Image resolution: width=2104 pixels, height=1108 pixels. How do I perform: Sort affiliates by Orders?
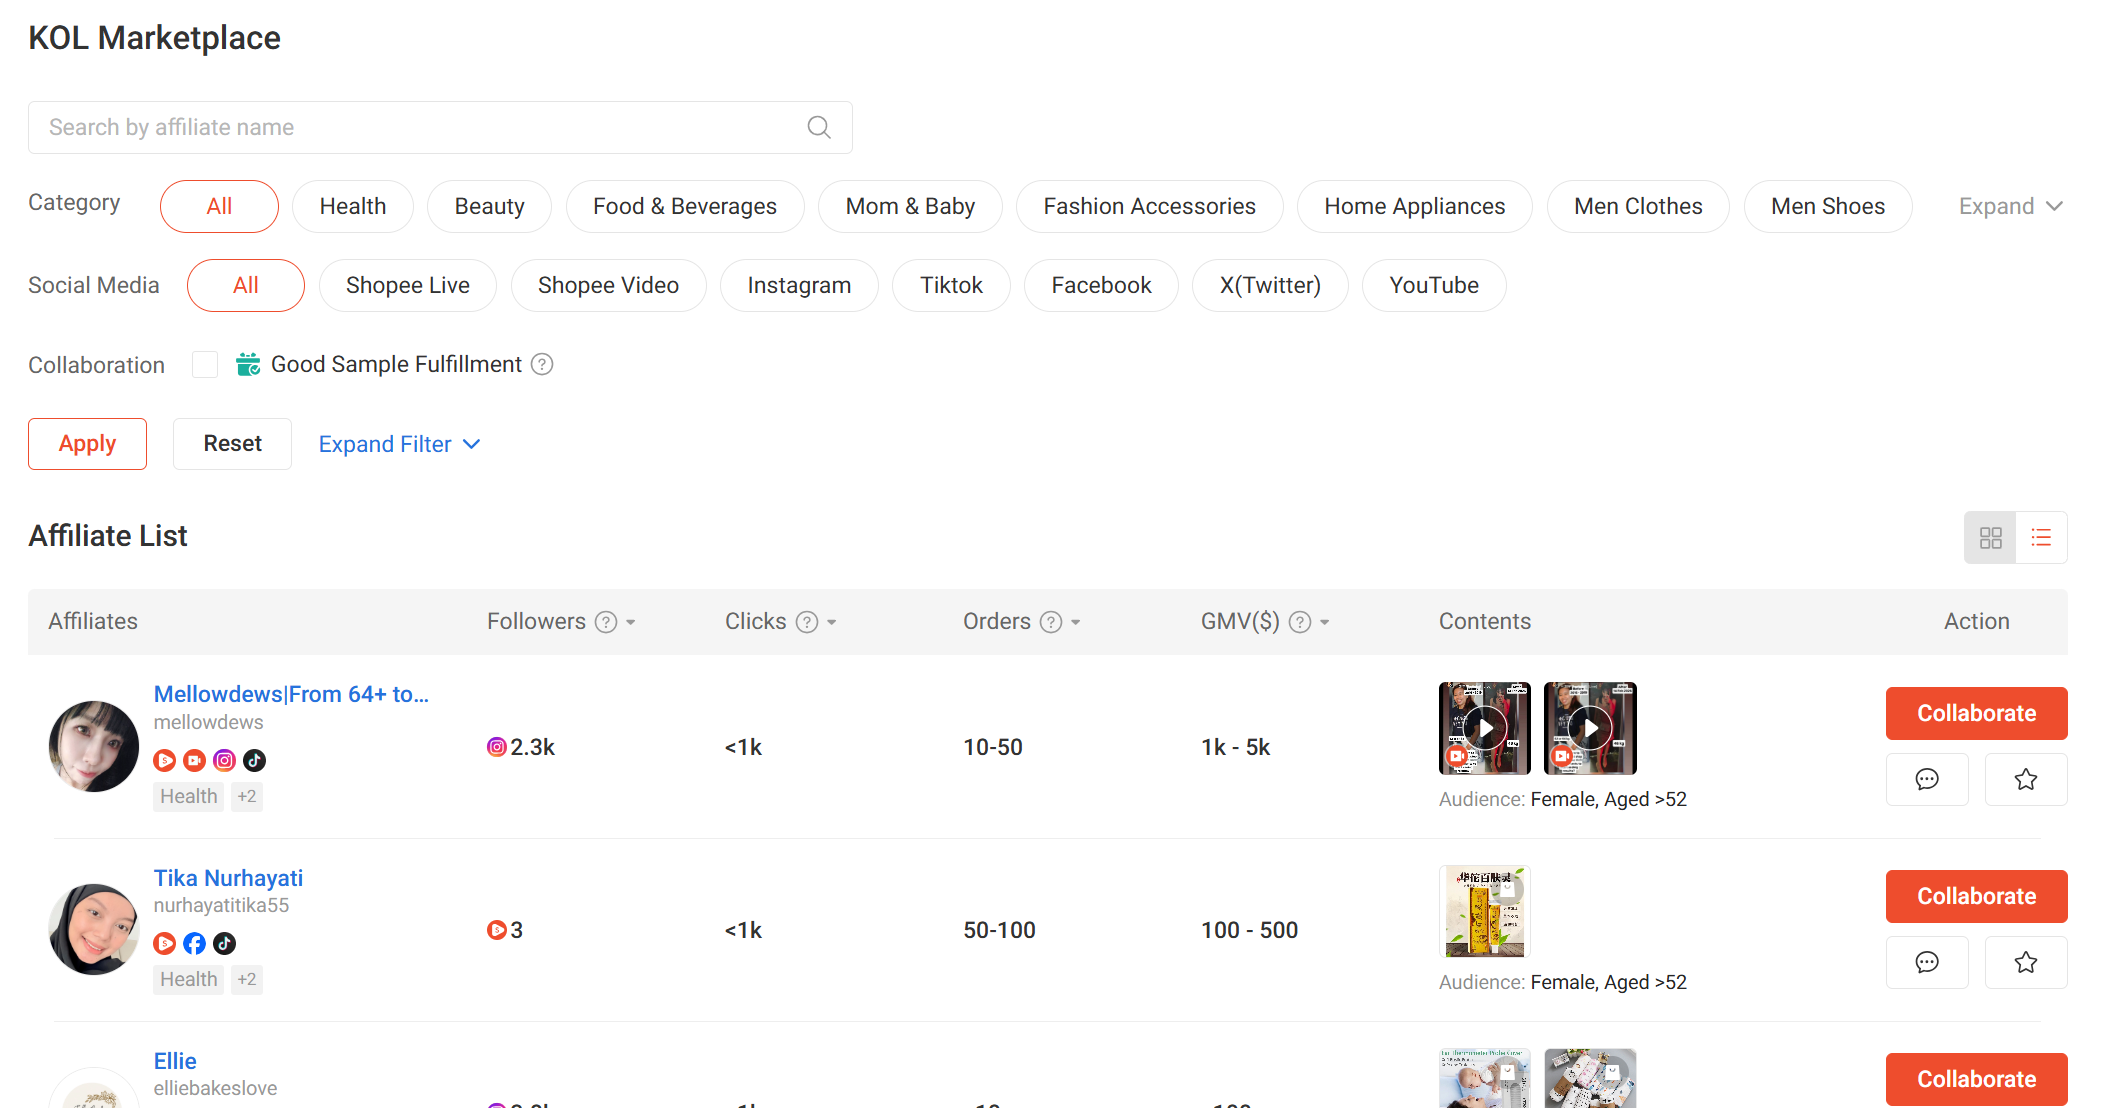[1076, 622]
